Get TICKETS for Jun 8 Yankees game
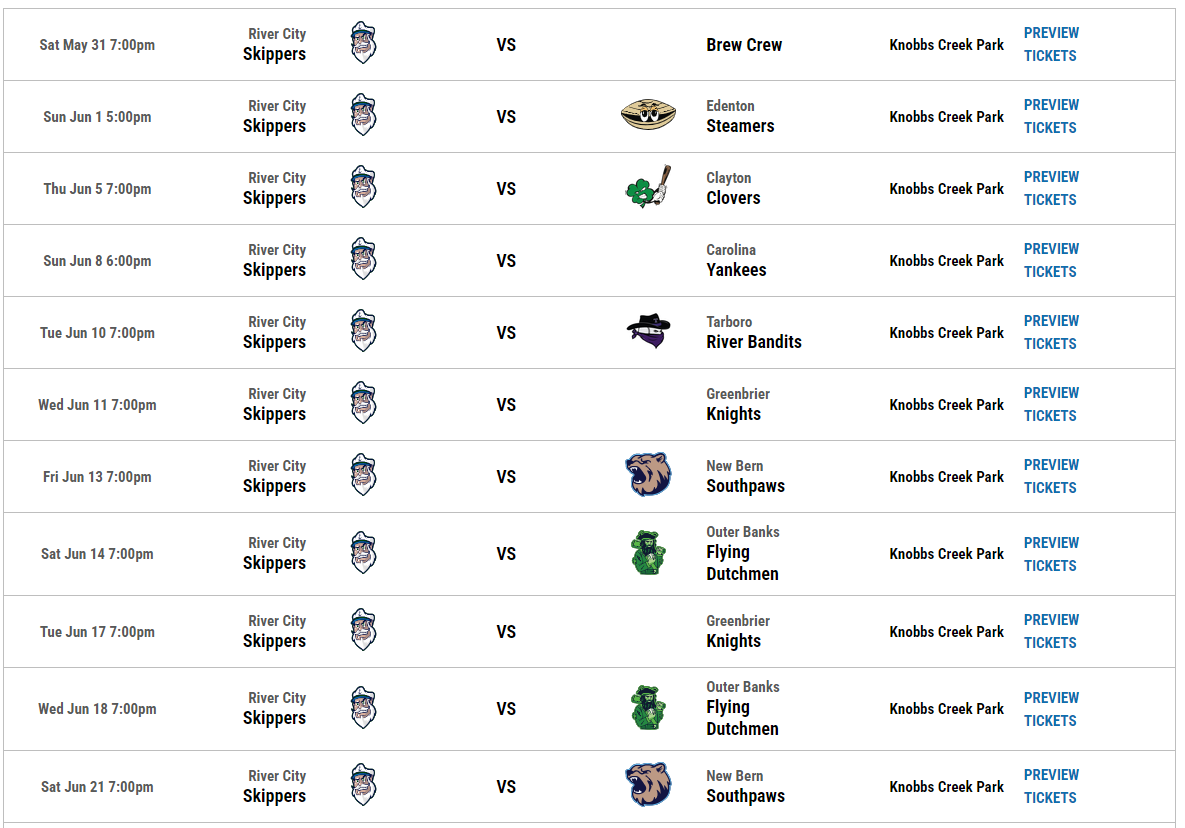This screenshot has height=828, width=1185. pyautogui.click(x=1050, y=272)
